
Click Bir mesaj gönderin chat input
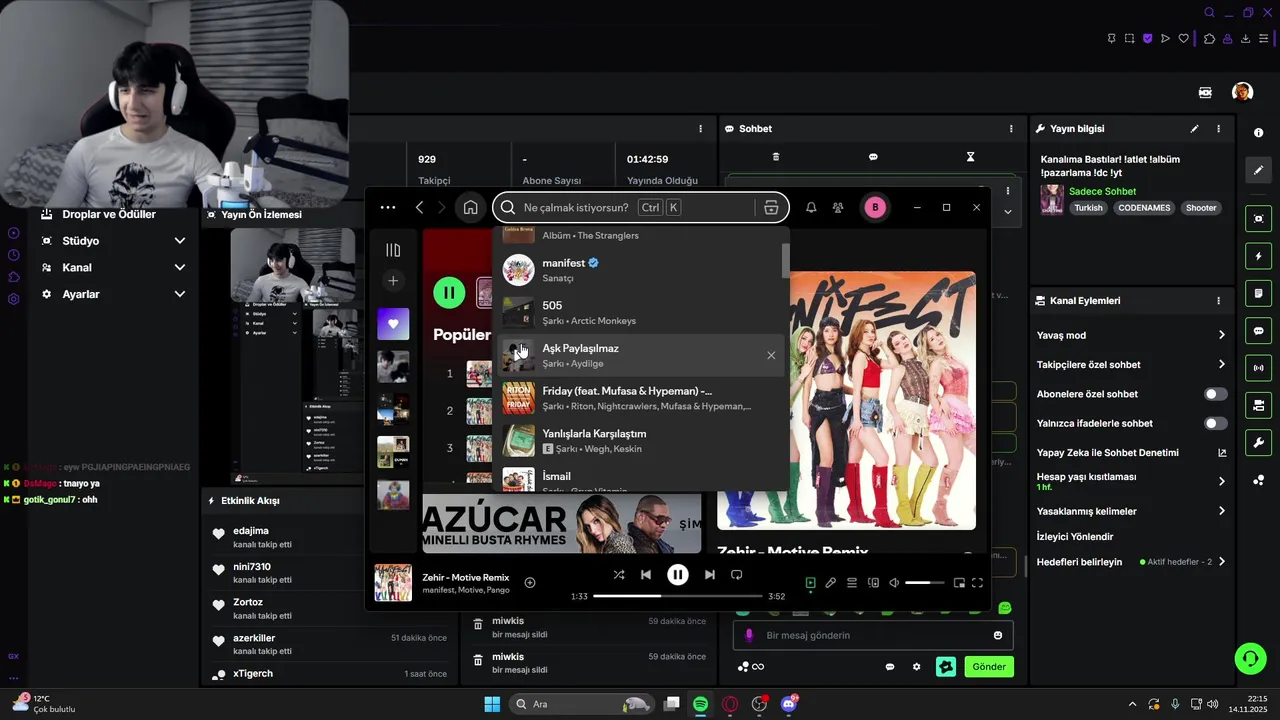873,635
